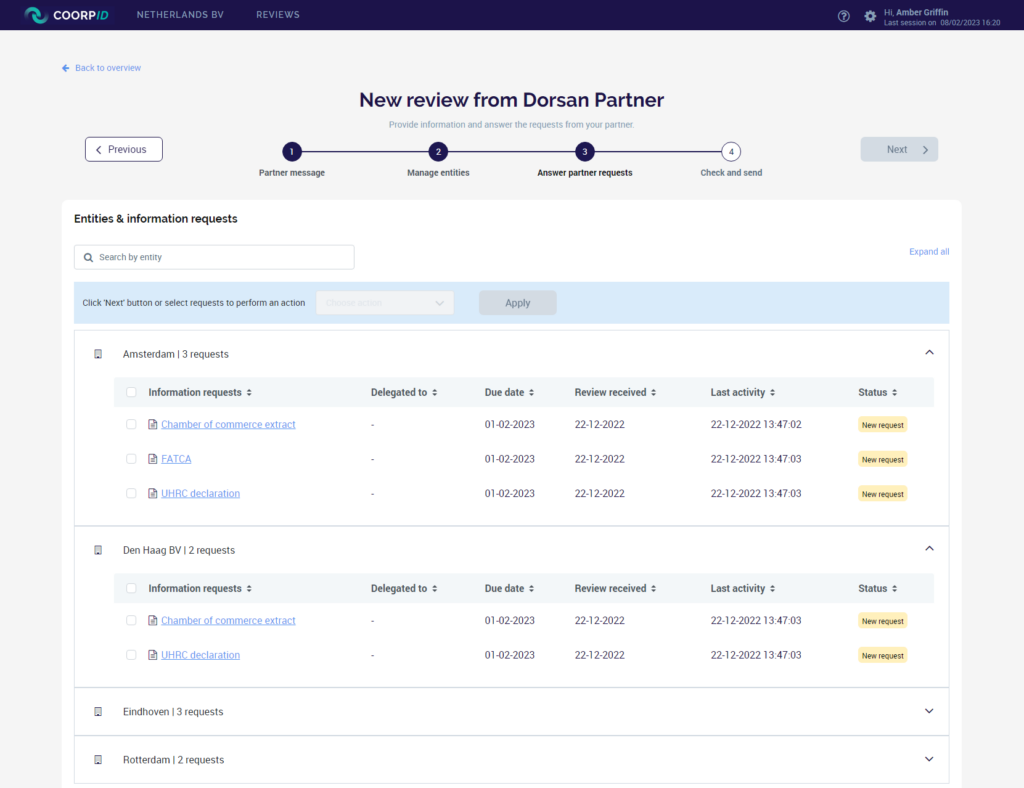The width and height of the screenshot is (1024, 788).
Task: Go to the Reviews menu item
Action: pos(278,15)
